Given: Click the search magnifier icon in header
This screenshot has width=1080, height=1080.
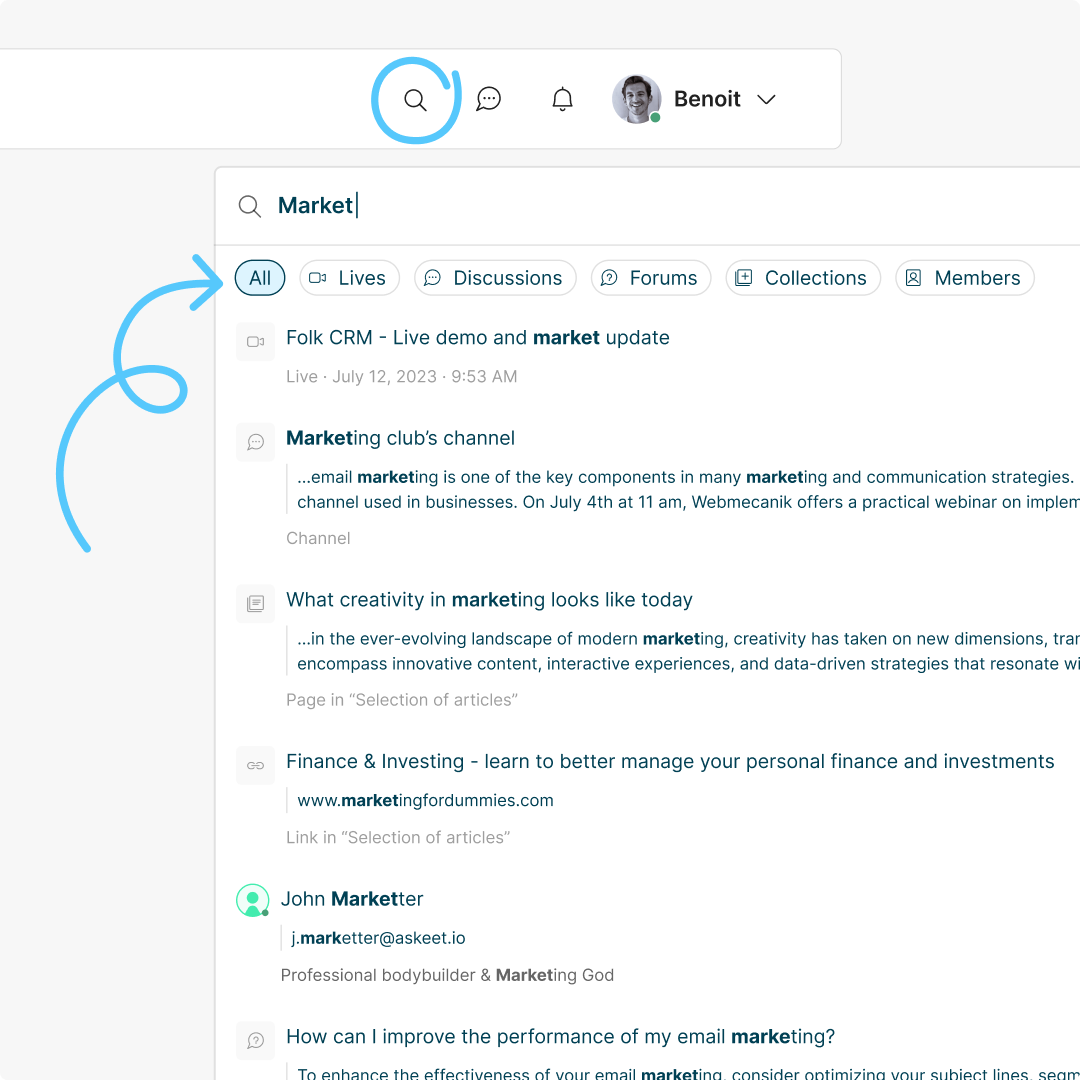Looking at the screenshot, I should click(415, 100).
